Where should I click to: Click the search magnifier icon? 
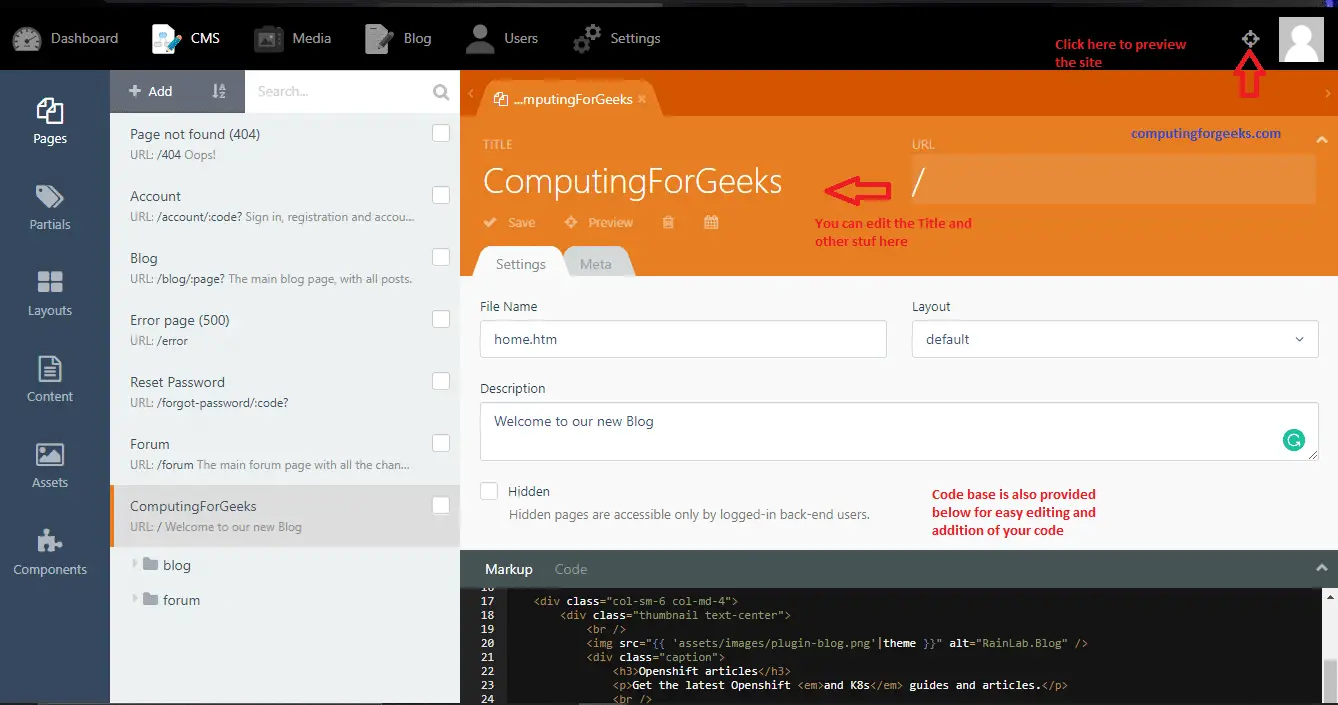click(x=441, y=92)
